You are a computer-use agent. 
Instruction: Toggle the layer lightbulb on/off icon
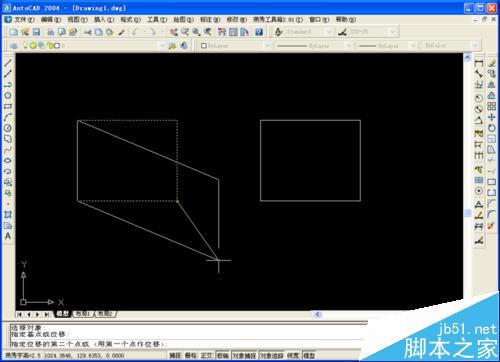[25, 45]
